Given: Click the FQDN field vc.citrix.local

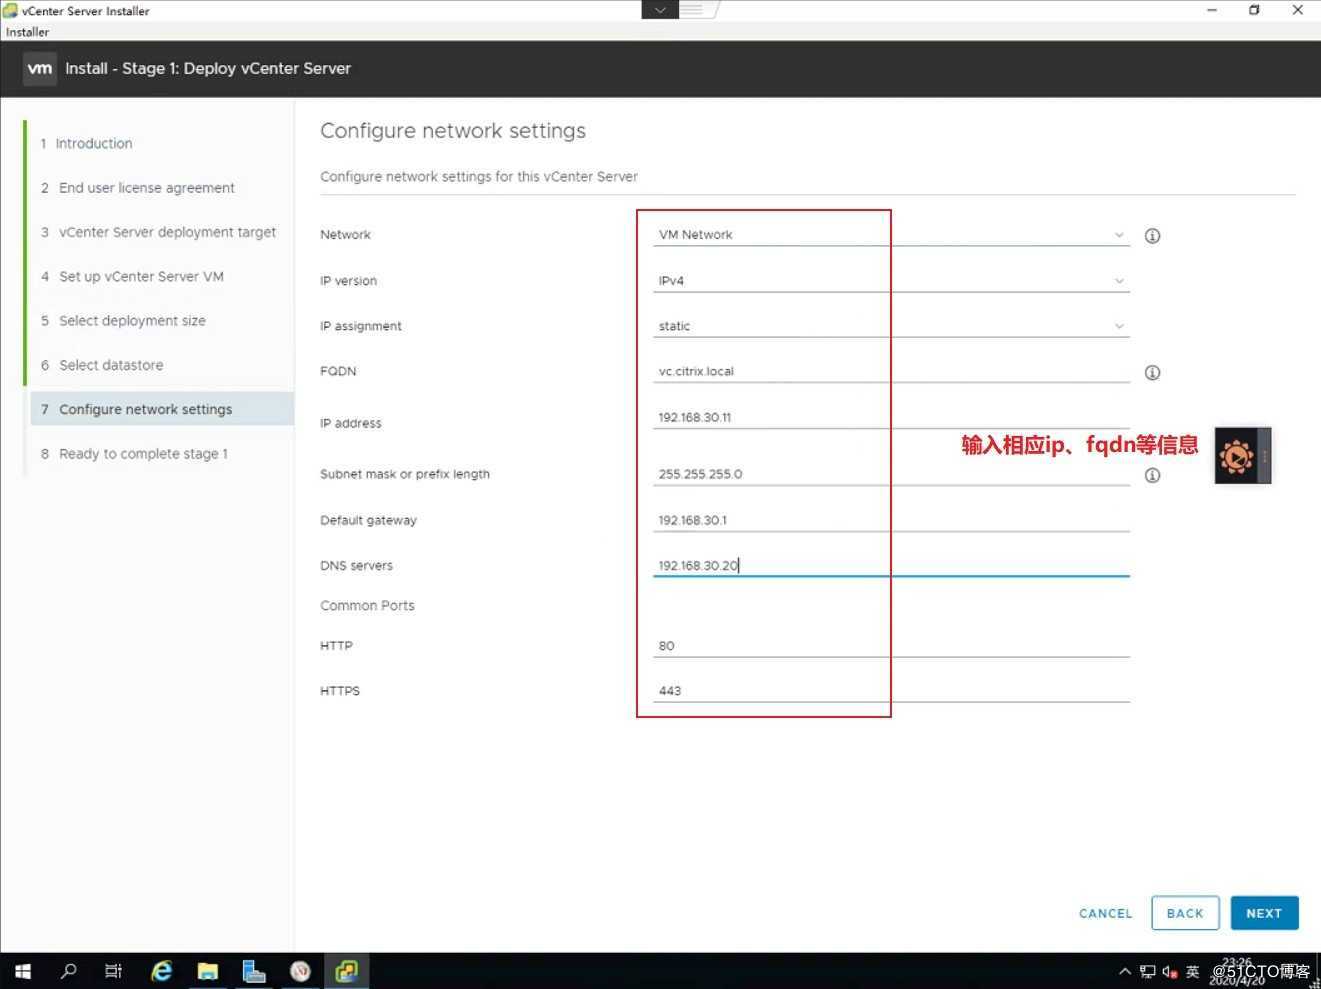Looking at the screenshot, I should coord(892,371).
